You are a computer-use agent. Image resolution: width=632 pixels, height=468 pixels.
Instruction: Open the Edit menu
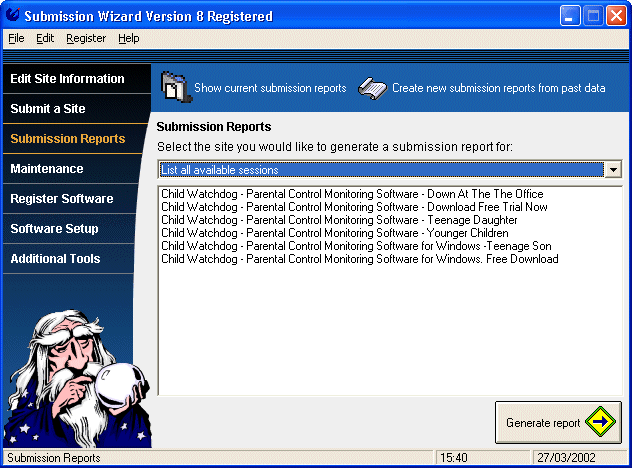[45, 38]
